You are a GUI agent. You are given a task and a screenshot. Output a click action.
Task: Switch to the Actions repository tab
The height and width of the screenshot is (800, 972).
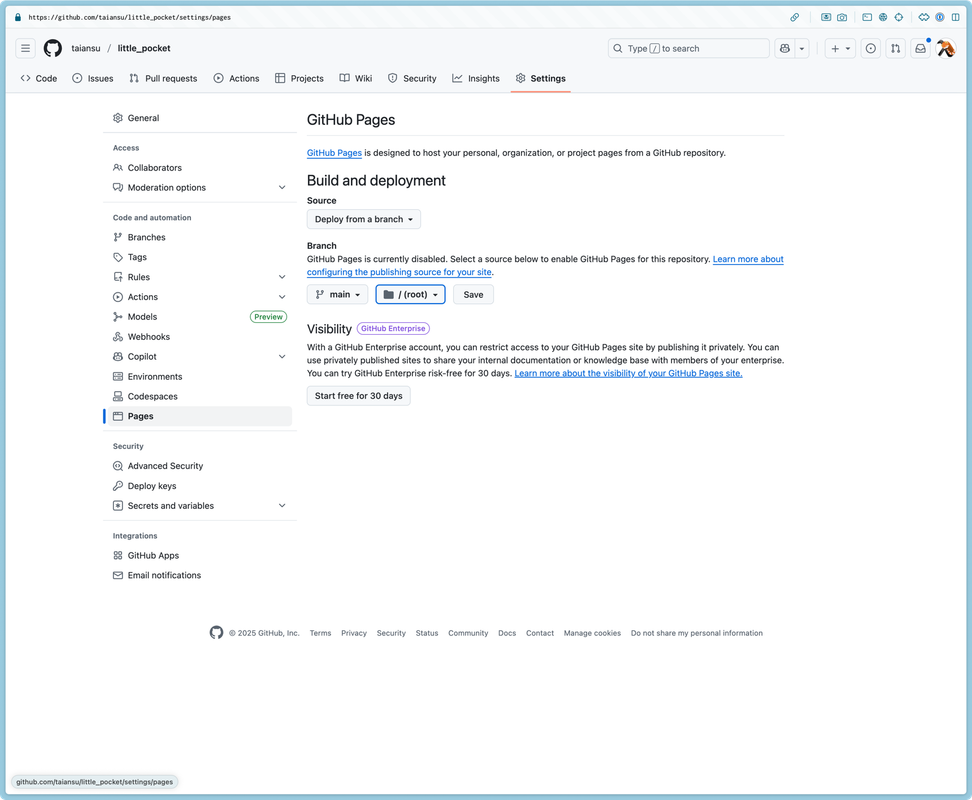(x=236, y=78)
